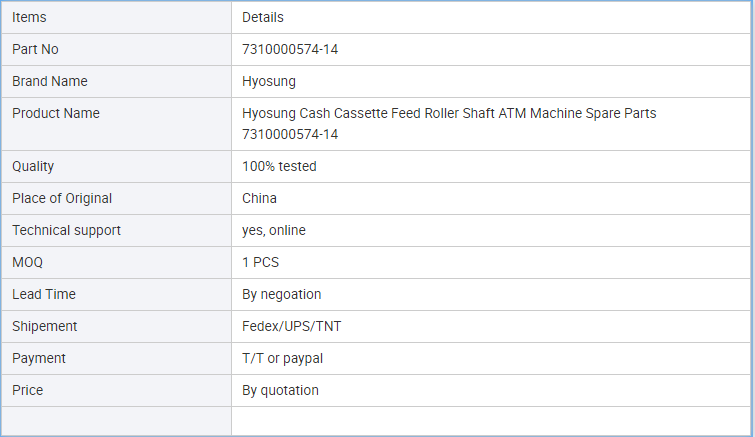
Task: Select the 100% tested value
Action: [279, 167]
